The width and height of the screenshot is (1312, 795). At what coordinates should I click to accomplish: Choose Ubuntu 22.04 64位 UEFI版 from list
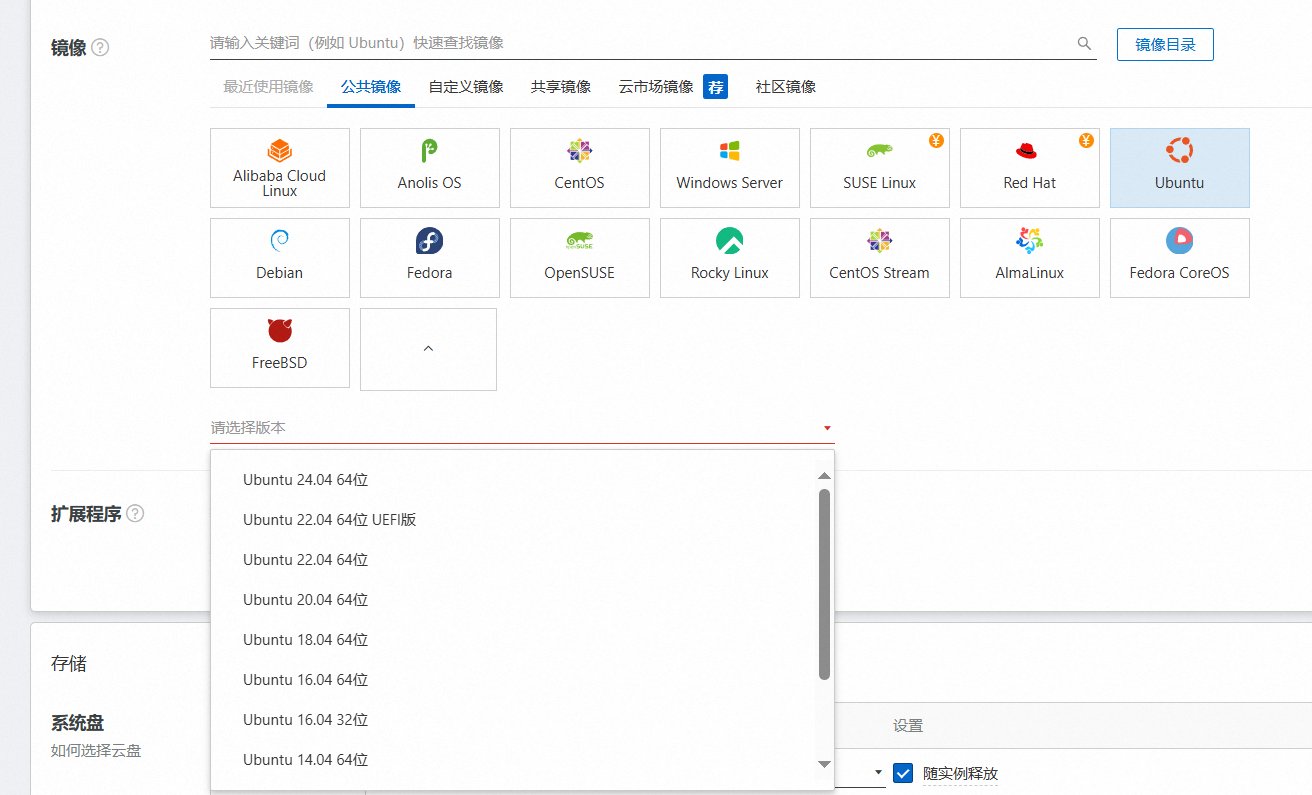click(329, 520)
